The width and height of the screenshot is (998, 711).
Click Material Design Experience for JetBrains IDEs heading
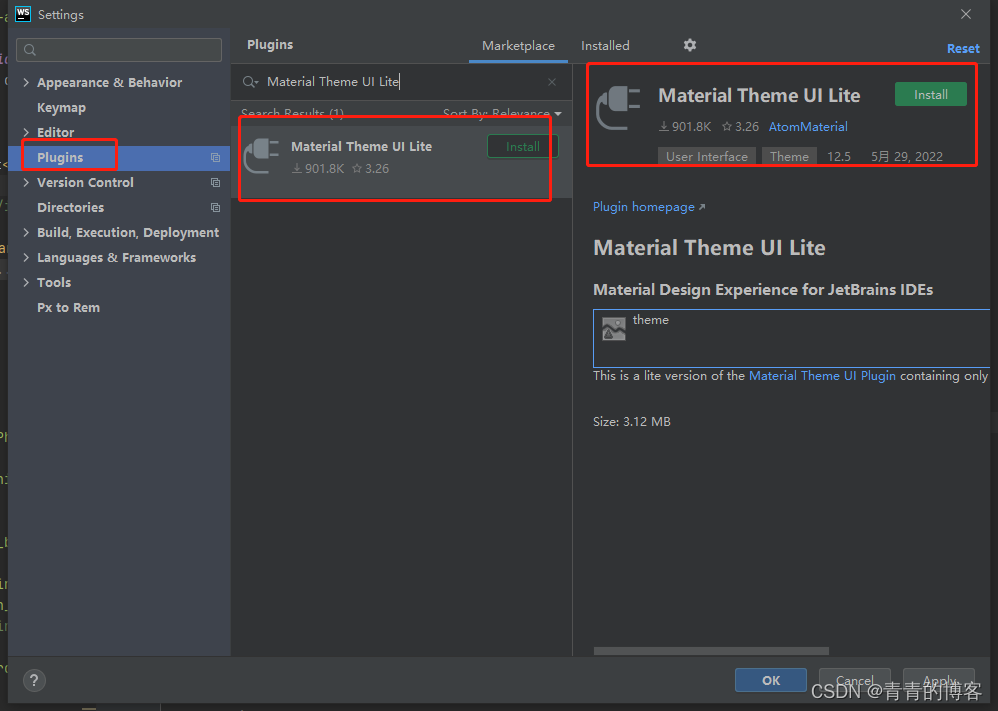pos(763,290)
